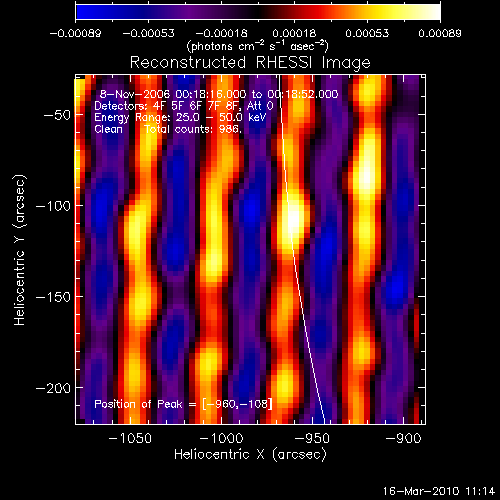Click the Reconstructed RHESSI Image title
Screen dimensions: 500x500
tap(250, 62)
